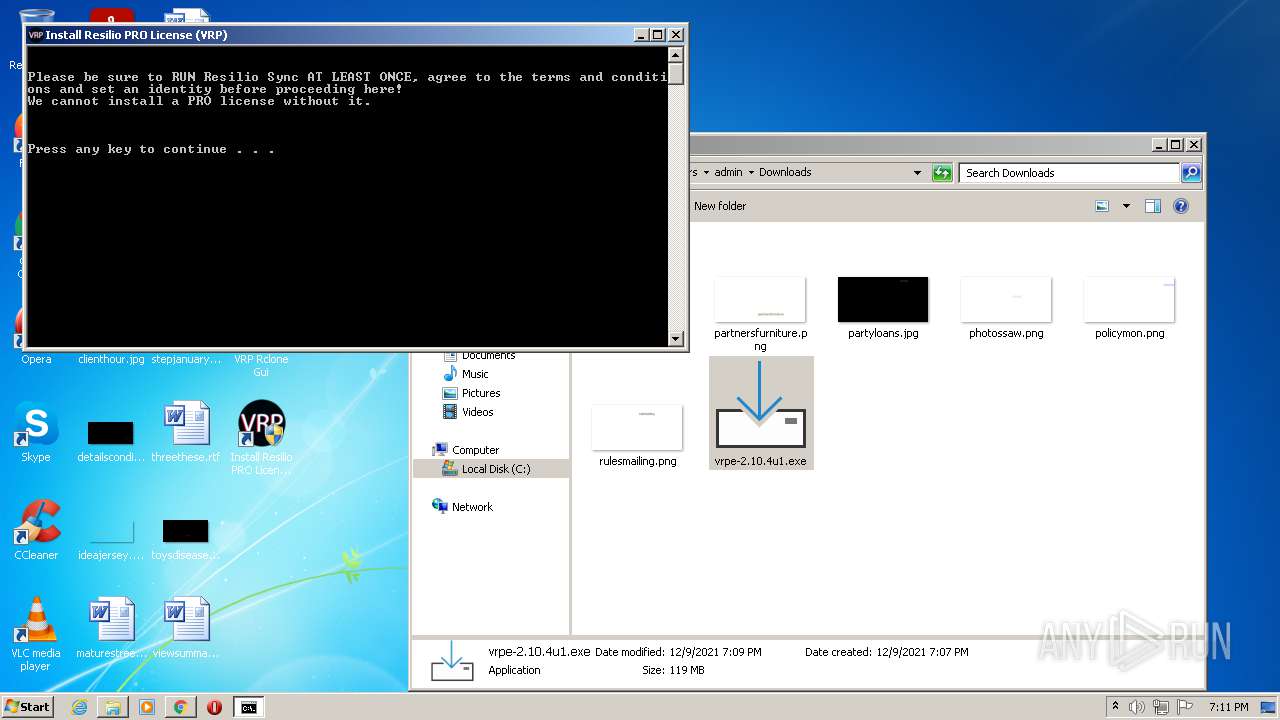This screenshot has height=720, width=1280.
Task: Click the 7:11 PM taskbar clock
Action: [1228, 707]
